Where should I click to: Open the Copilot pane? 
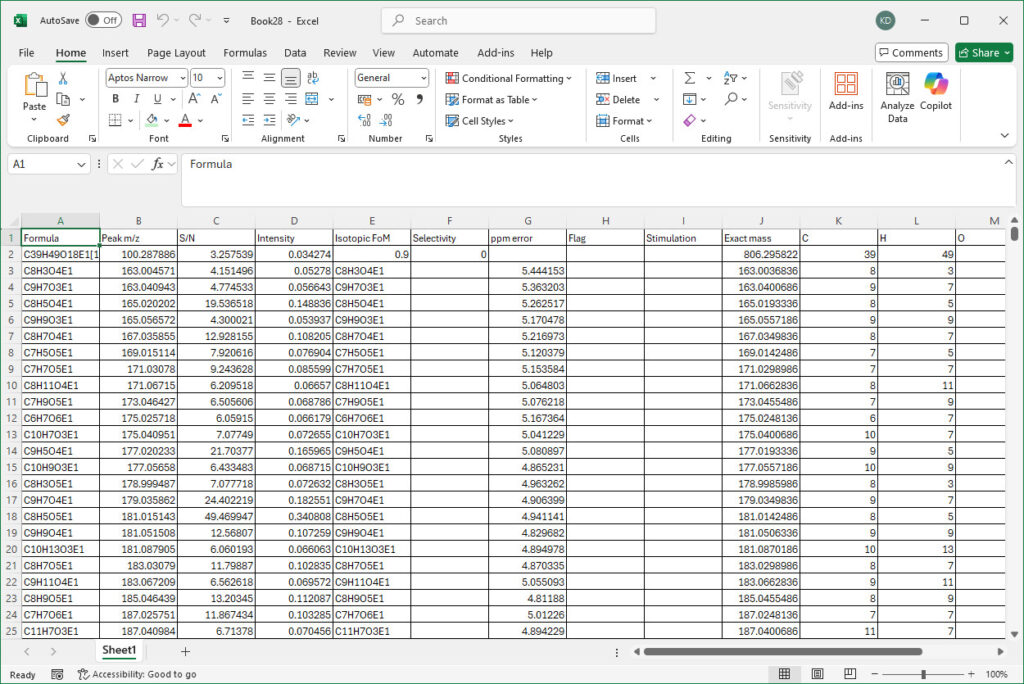(936, 90)
